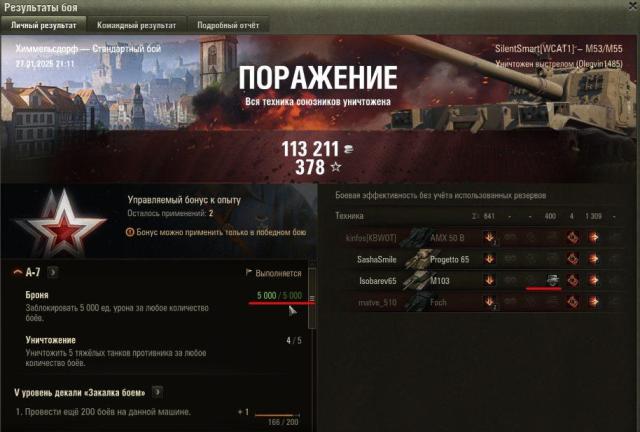Image resolution: width=640 pixels, height=432 pixels.
Task: Click the credits coin icon next to 113 211
Action: (348, 149)
